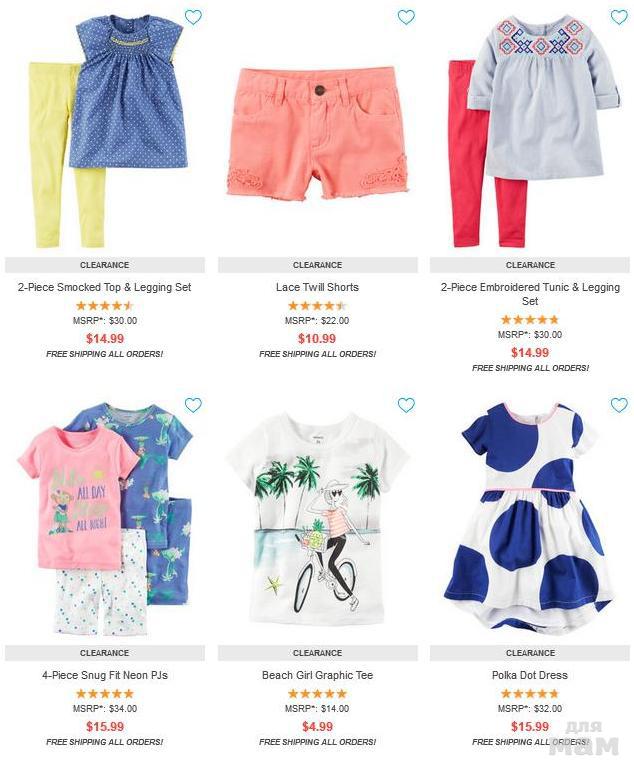
Task: View the beach girl bicycle tee image
Action: (317, 519)
